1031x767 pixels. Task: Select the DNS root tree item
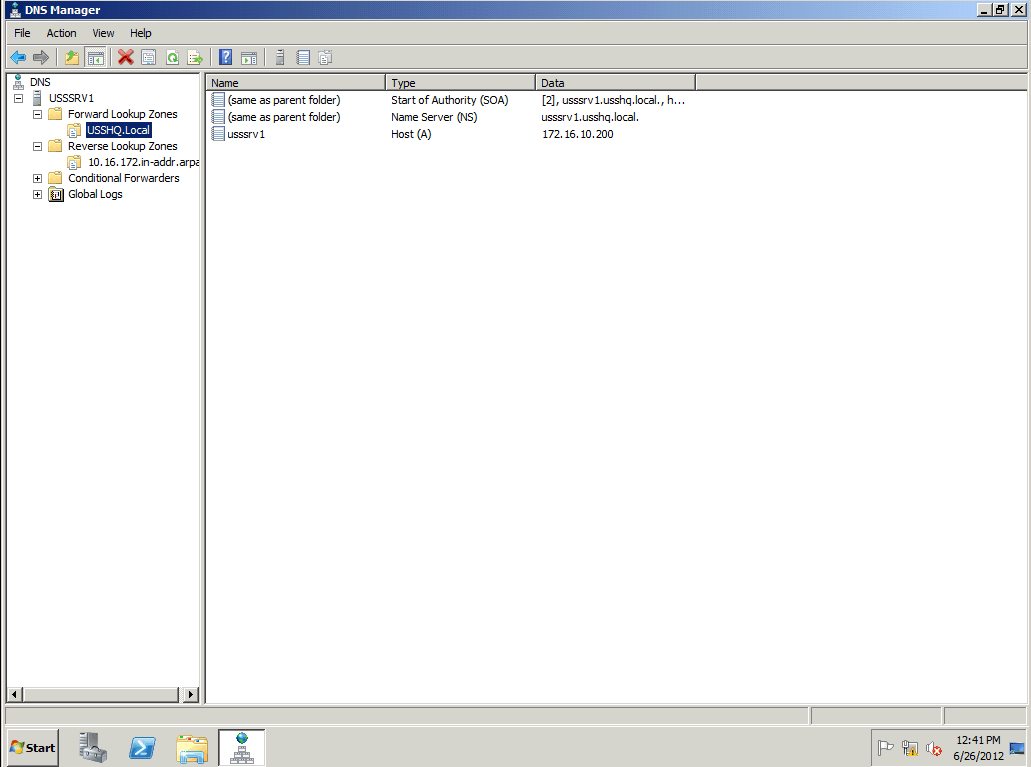pos(40,82)
